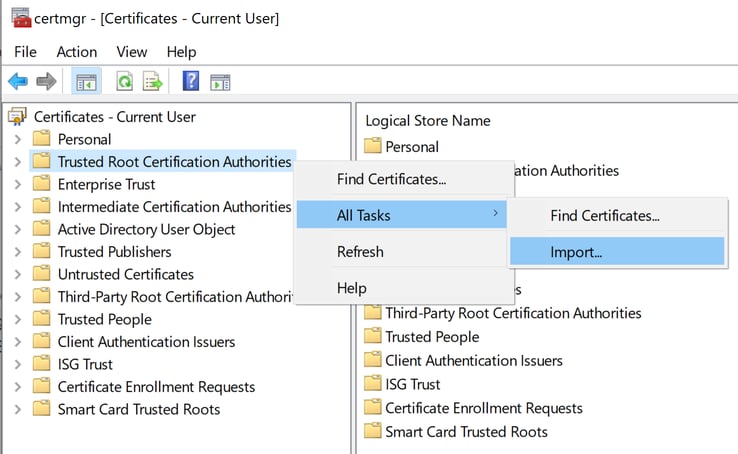The image size is (738, 454).
Task: Select Trusted Root Certification Authorities tree item
Action: click(x=175, y=162)
